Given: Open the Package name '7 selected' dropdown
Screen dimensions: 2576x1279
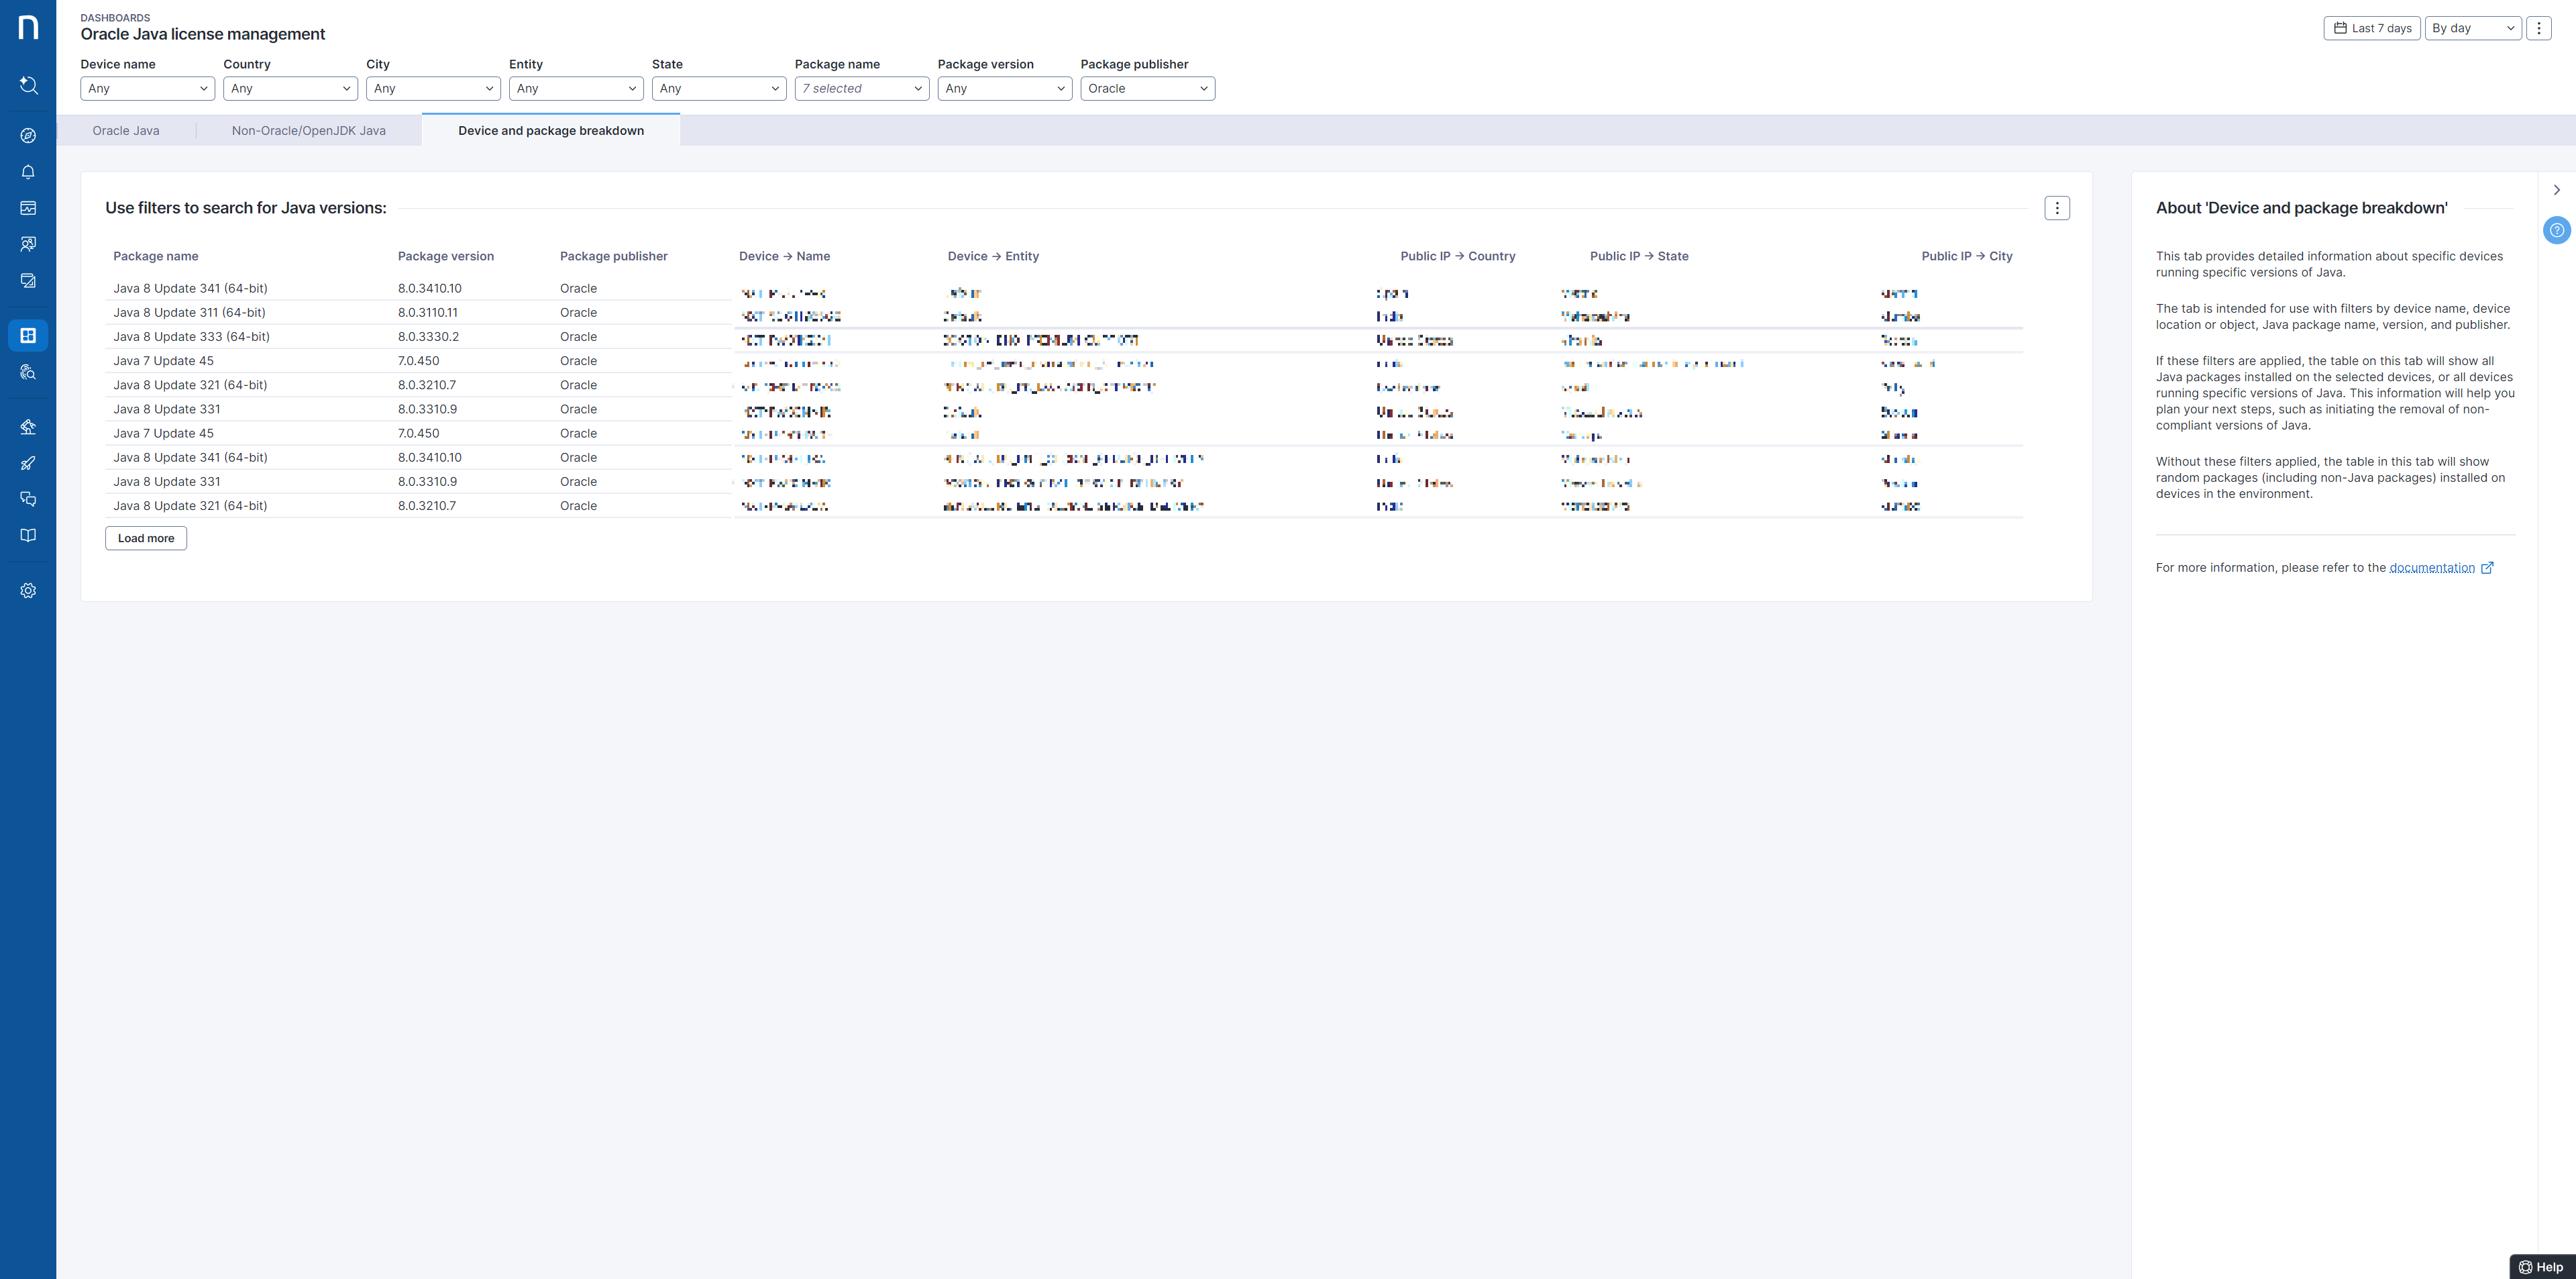Looking at the screenshot, I should click(x=861, y=88).
